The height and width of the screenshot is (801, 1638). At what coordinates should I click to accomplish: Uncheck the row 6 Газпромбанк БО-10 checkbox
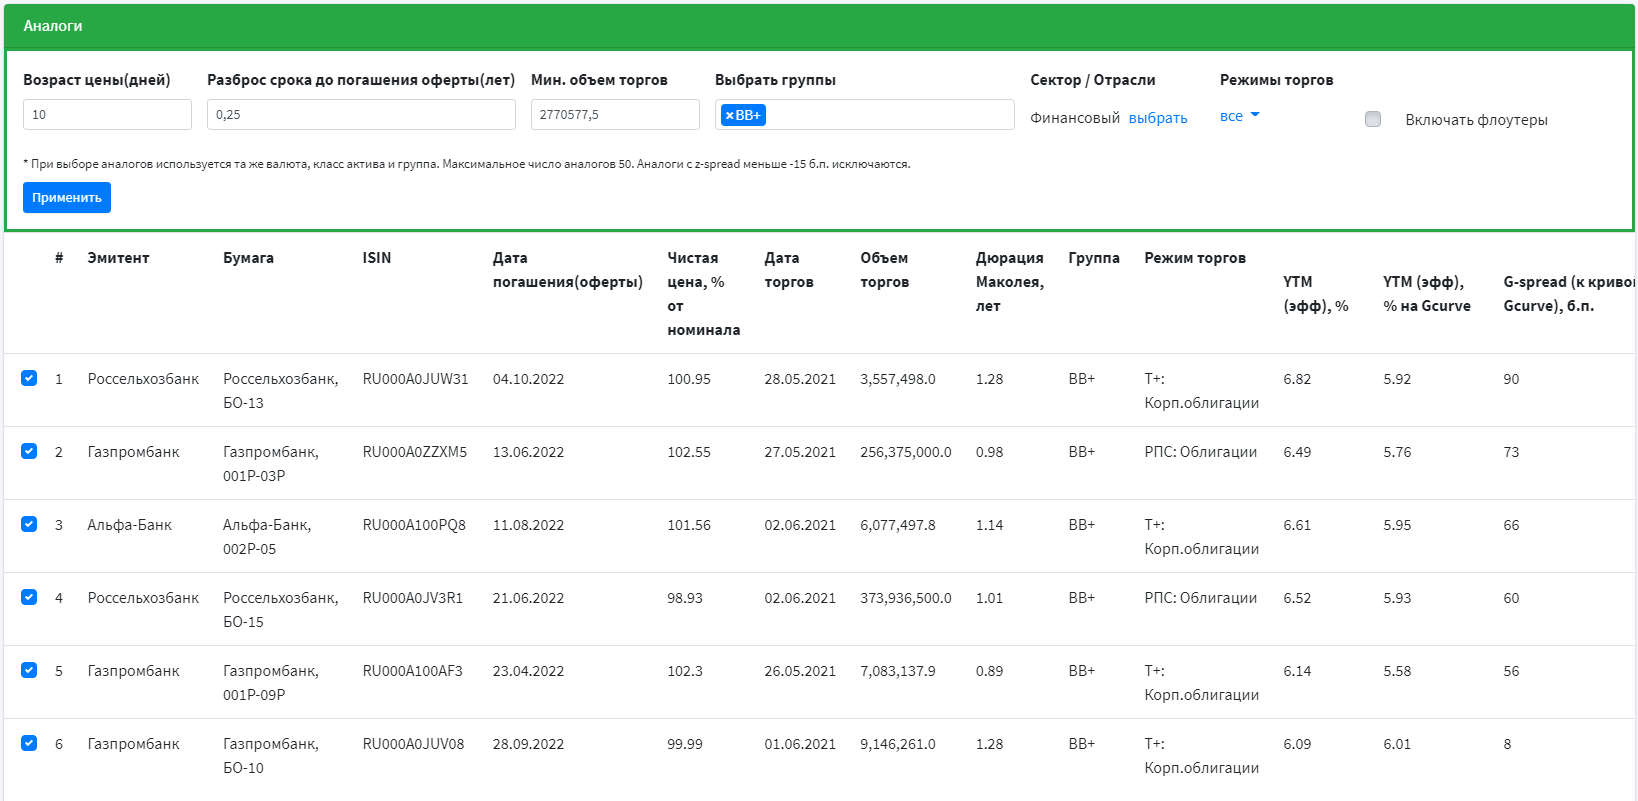coord(29,743)
